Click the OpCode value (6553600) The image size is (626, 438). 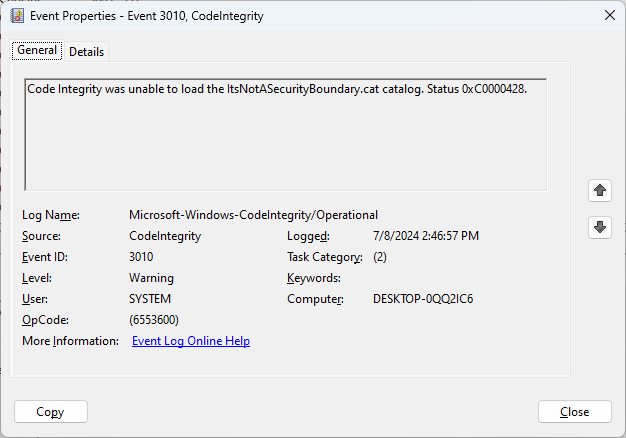coord(155,320)
